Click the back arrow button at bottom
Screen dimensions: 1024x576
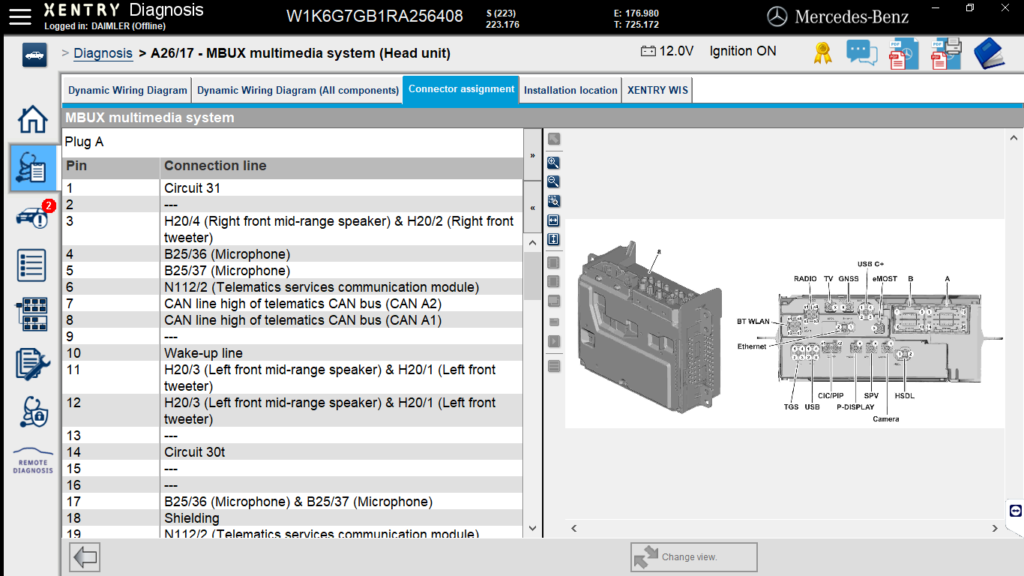tap(85, 557)
